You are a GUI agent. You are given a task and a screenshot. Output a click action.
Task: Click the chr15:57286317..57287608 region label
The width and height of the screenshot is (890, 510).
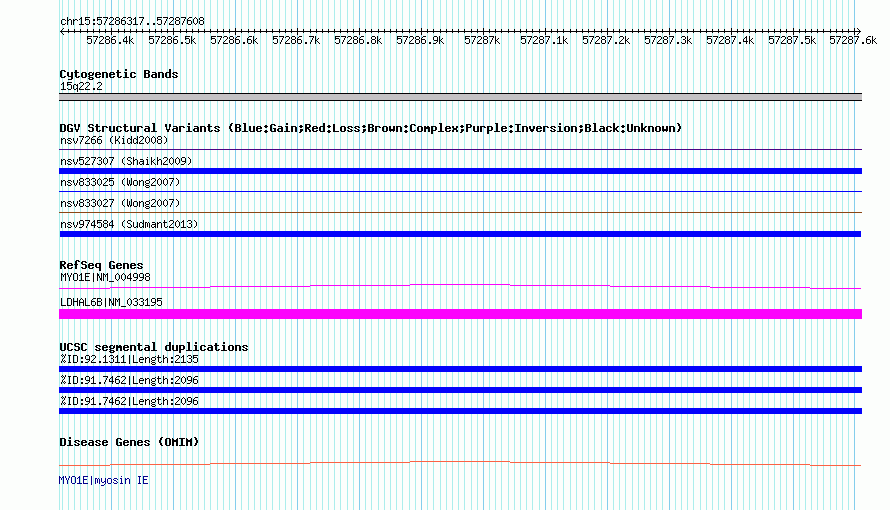[x=132, y=22]
